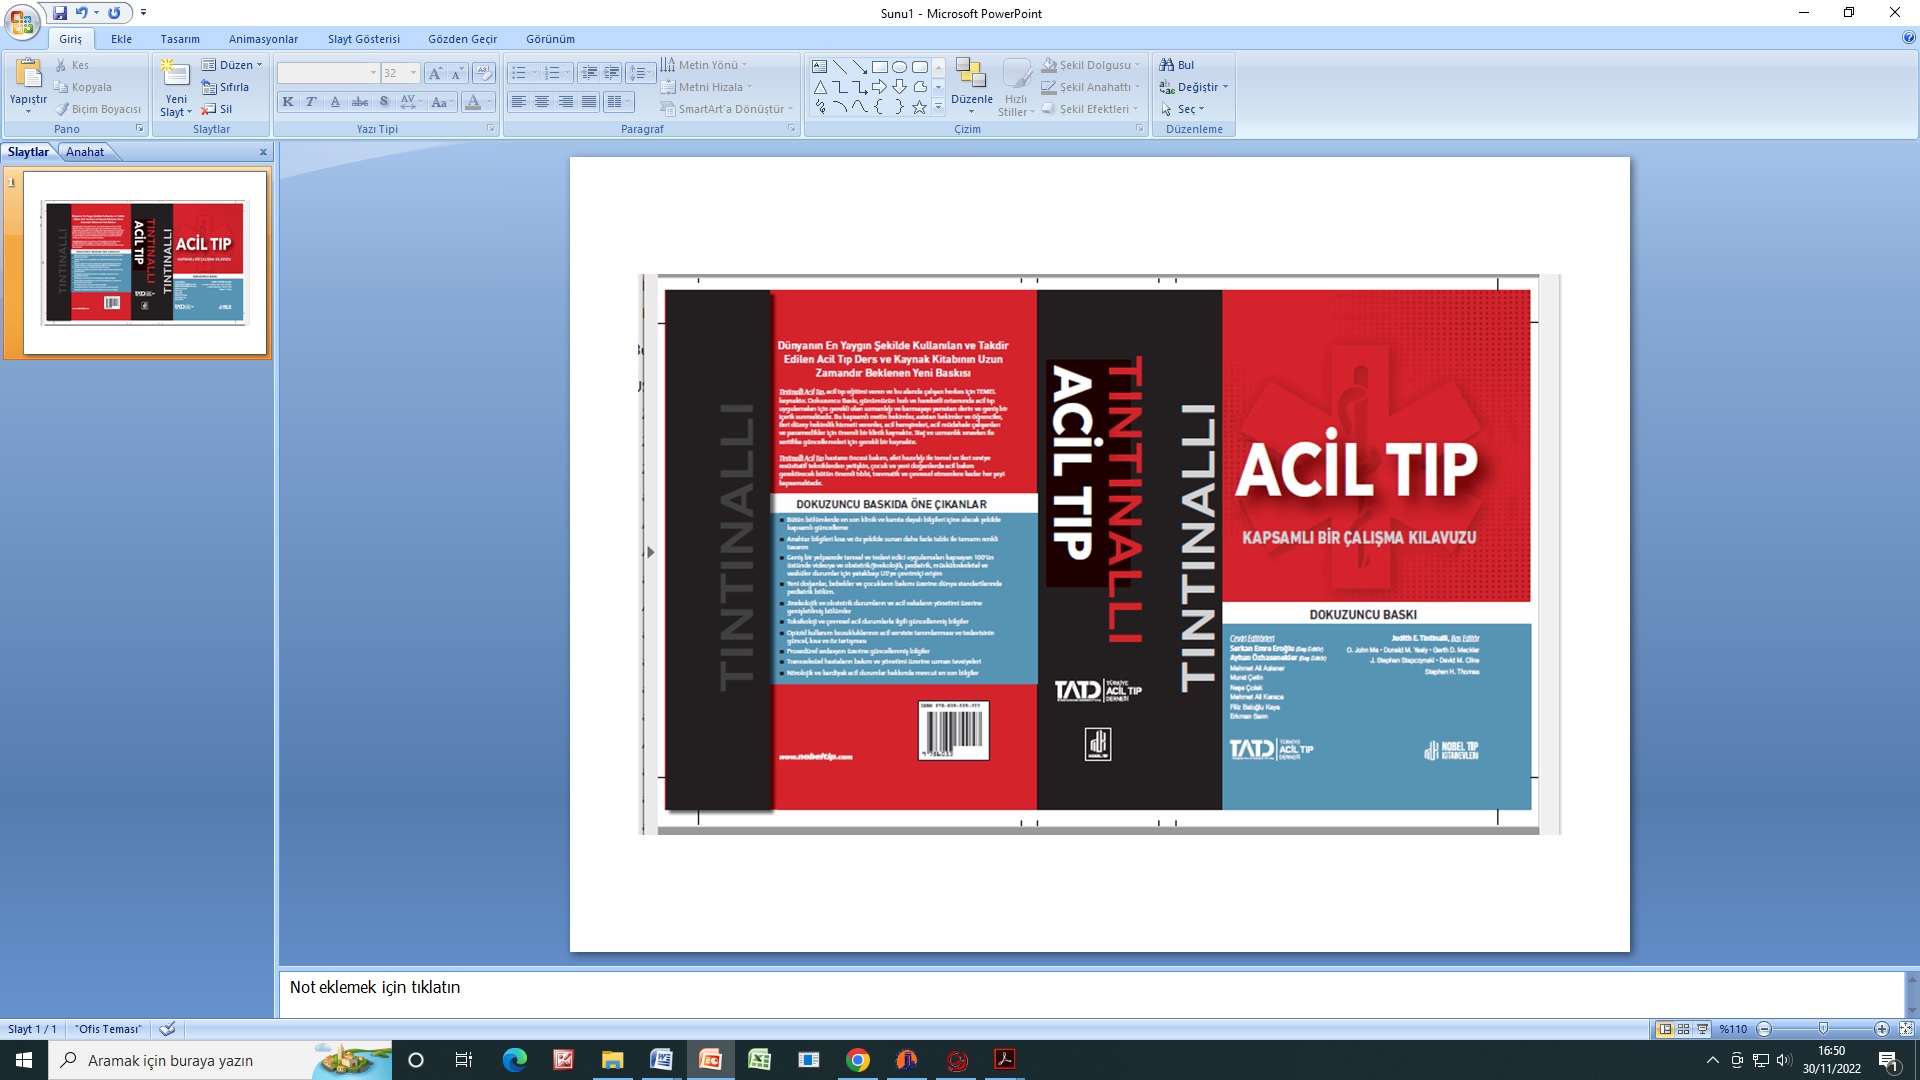The width and height of the screenshot is (1920, 1080).
Task: Expand the Metin Yönü text direction menu
Action: pyautogui.click(x=704, y=65)
